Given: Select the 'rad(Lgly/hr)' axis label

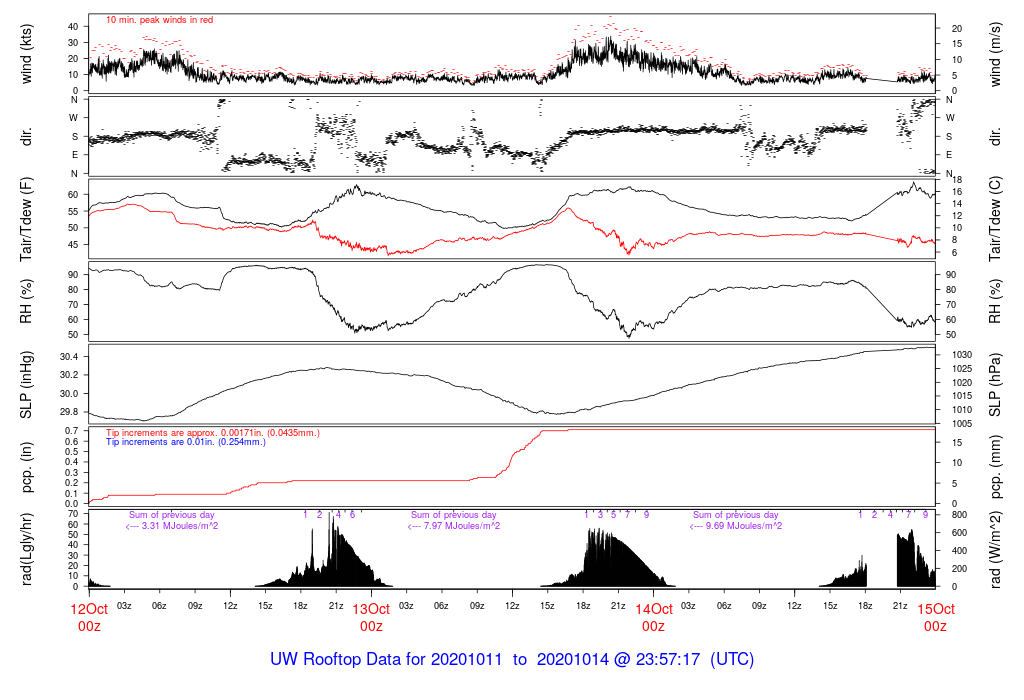Looking at the screenshot, I should (x=26, y=549).
